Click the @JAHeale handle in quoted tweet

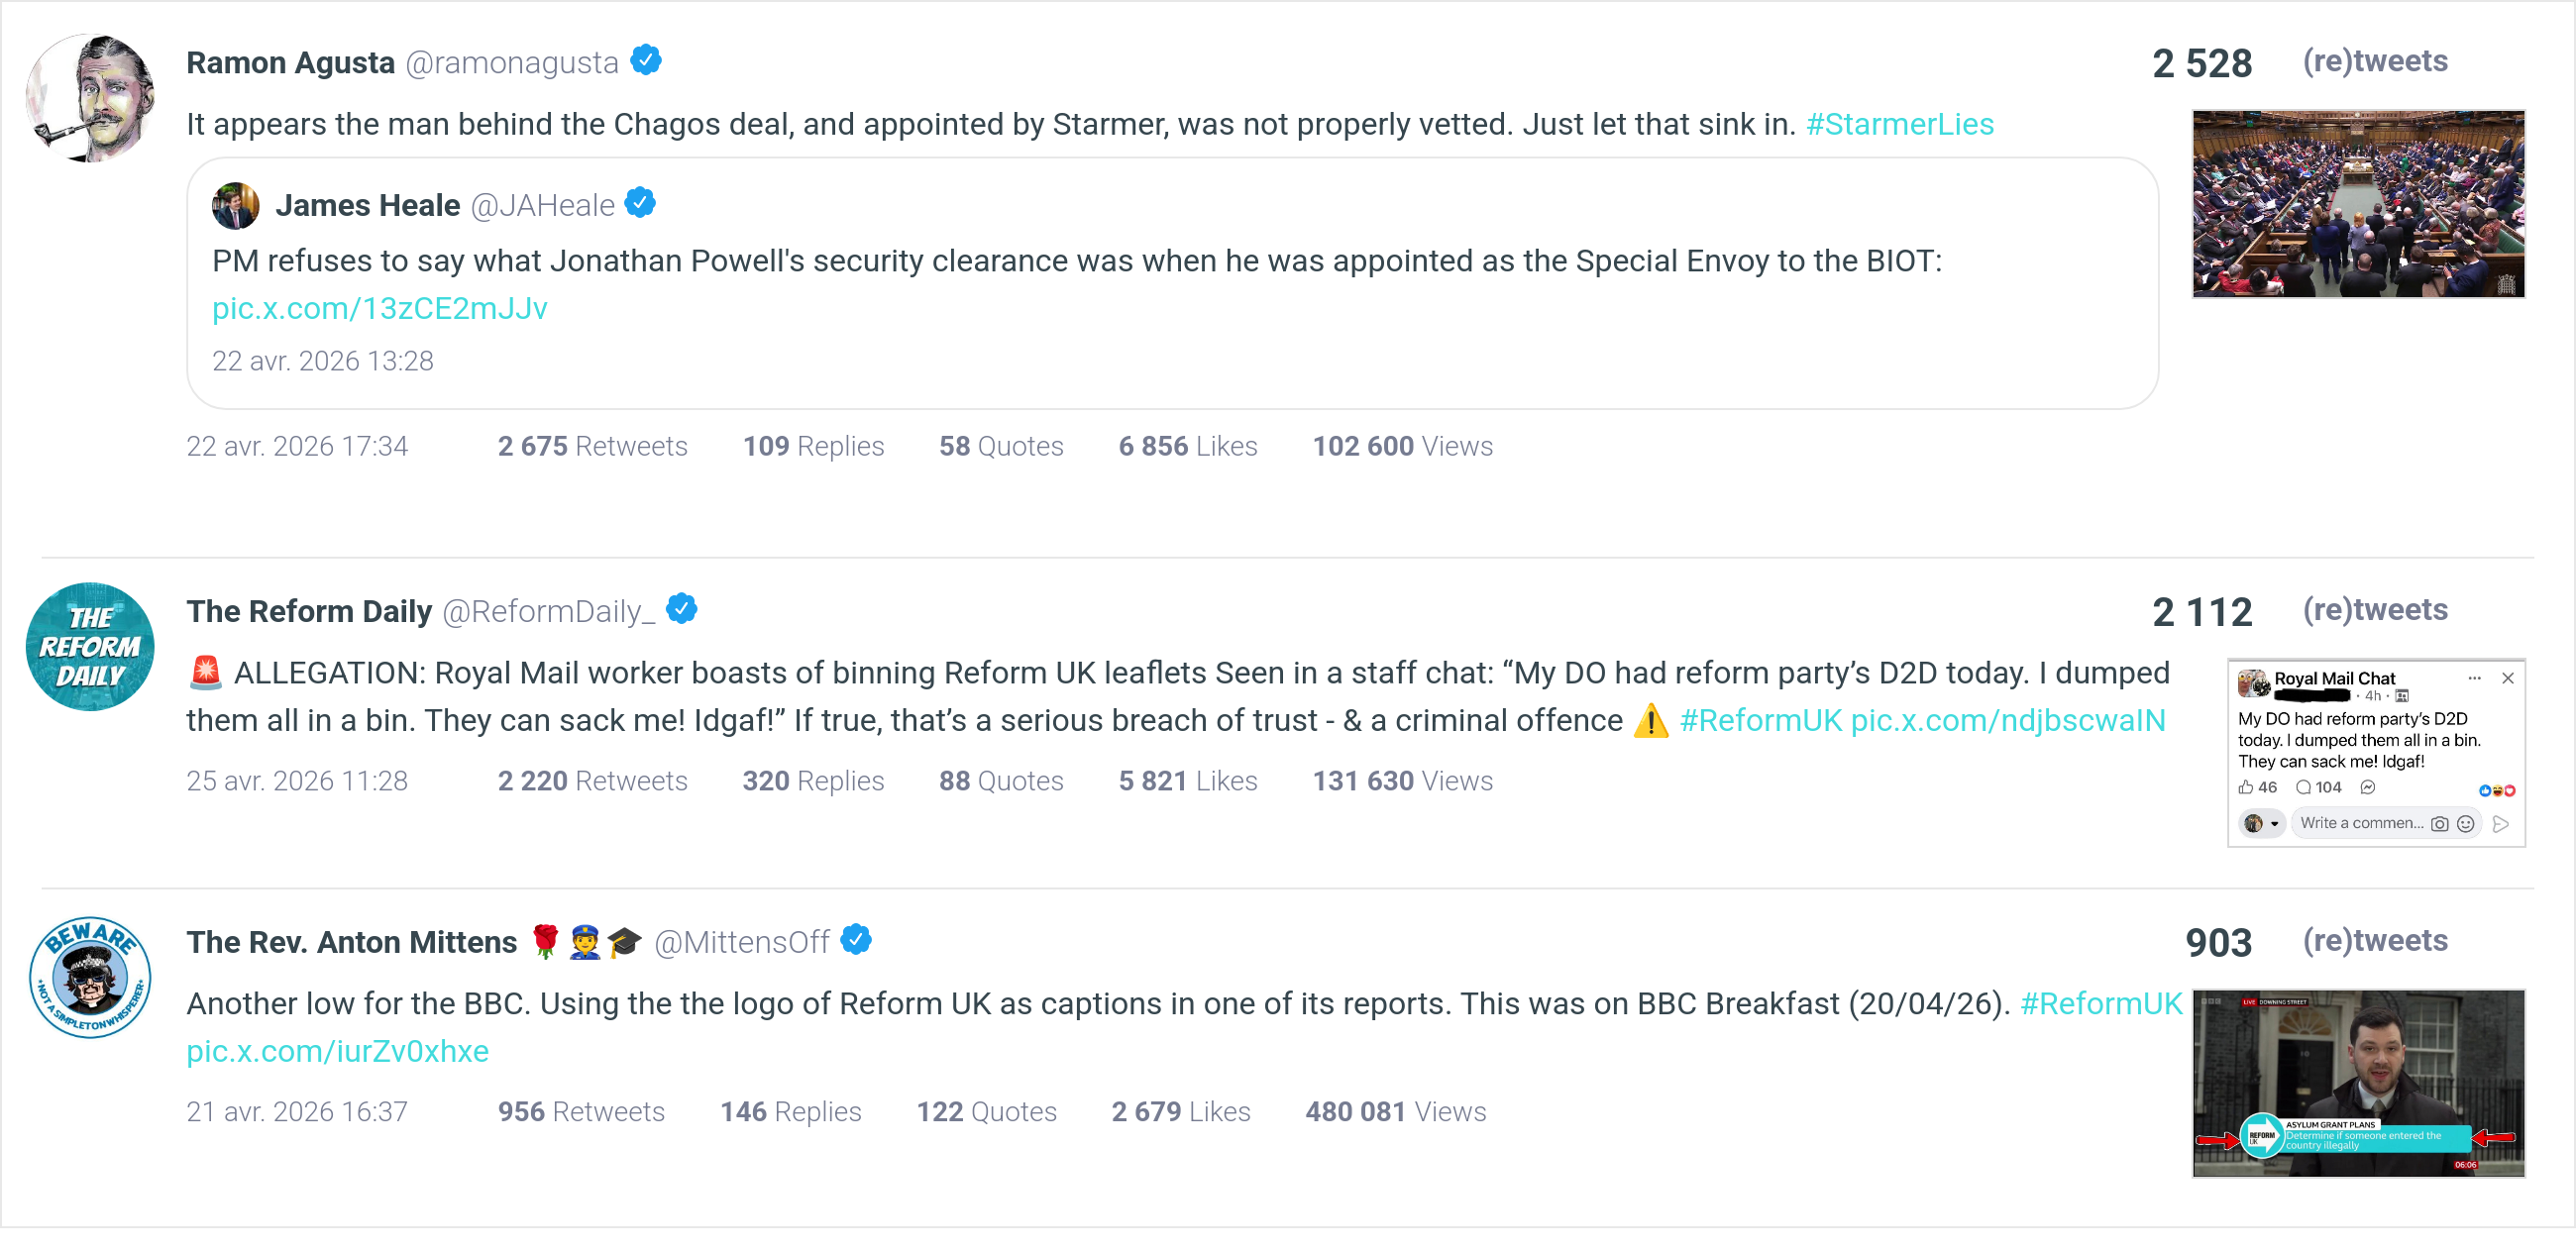(x=542, y=205)
